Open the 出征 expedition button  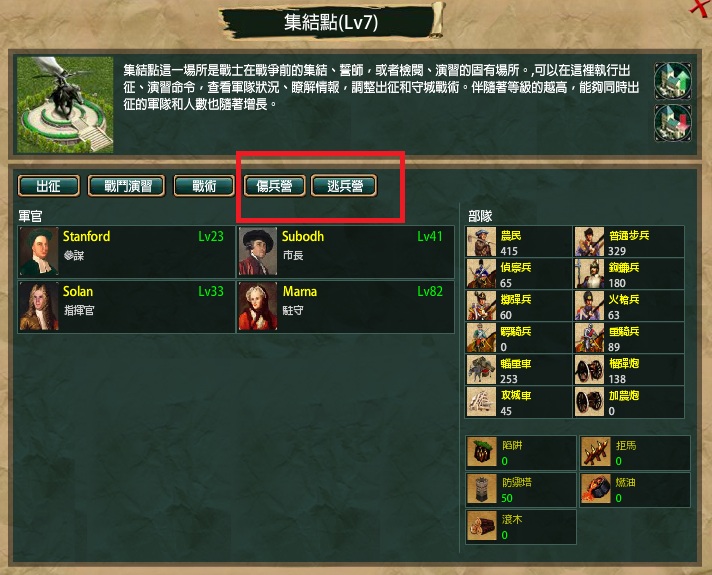pos(49,186)
